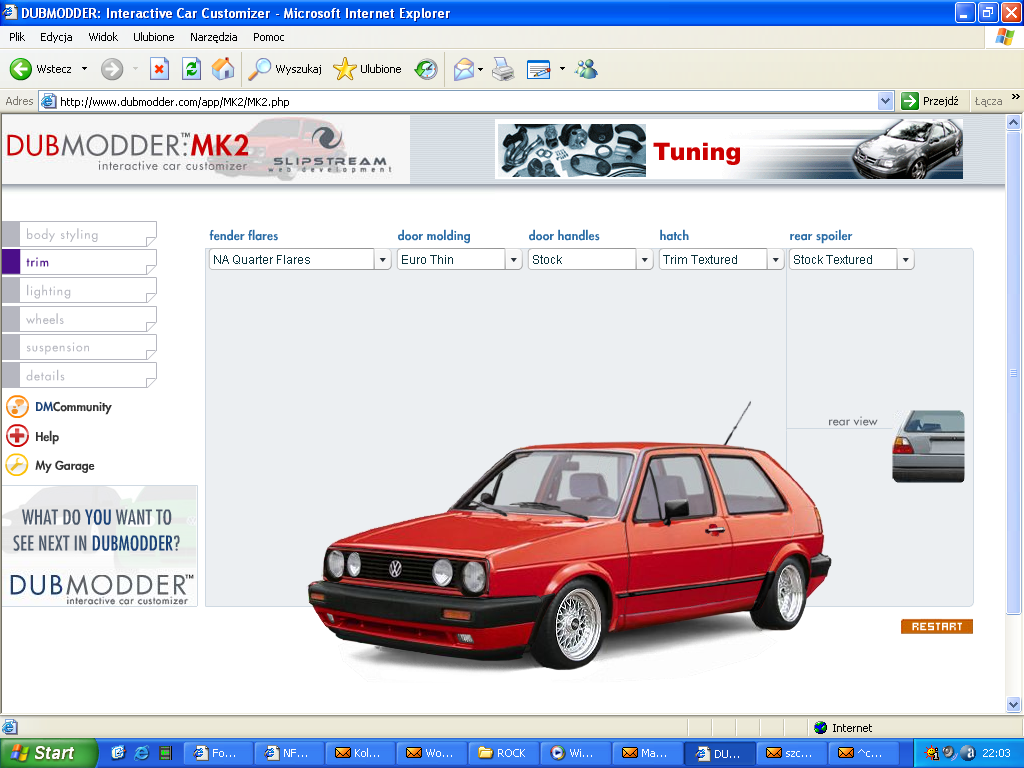This screenshot has height=768, width=1024.
Task: Click the Windows Start button
Action: [x=48, y=753]
